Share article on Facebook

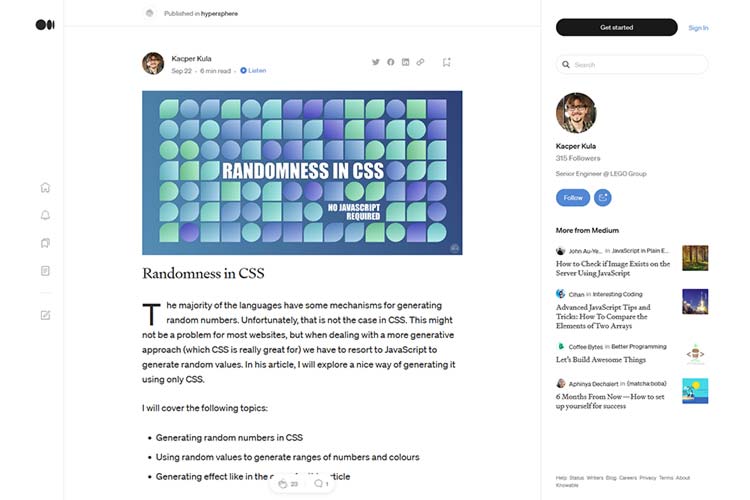[391, 62]
